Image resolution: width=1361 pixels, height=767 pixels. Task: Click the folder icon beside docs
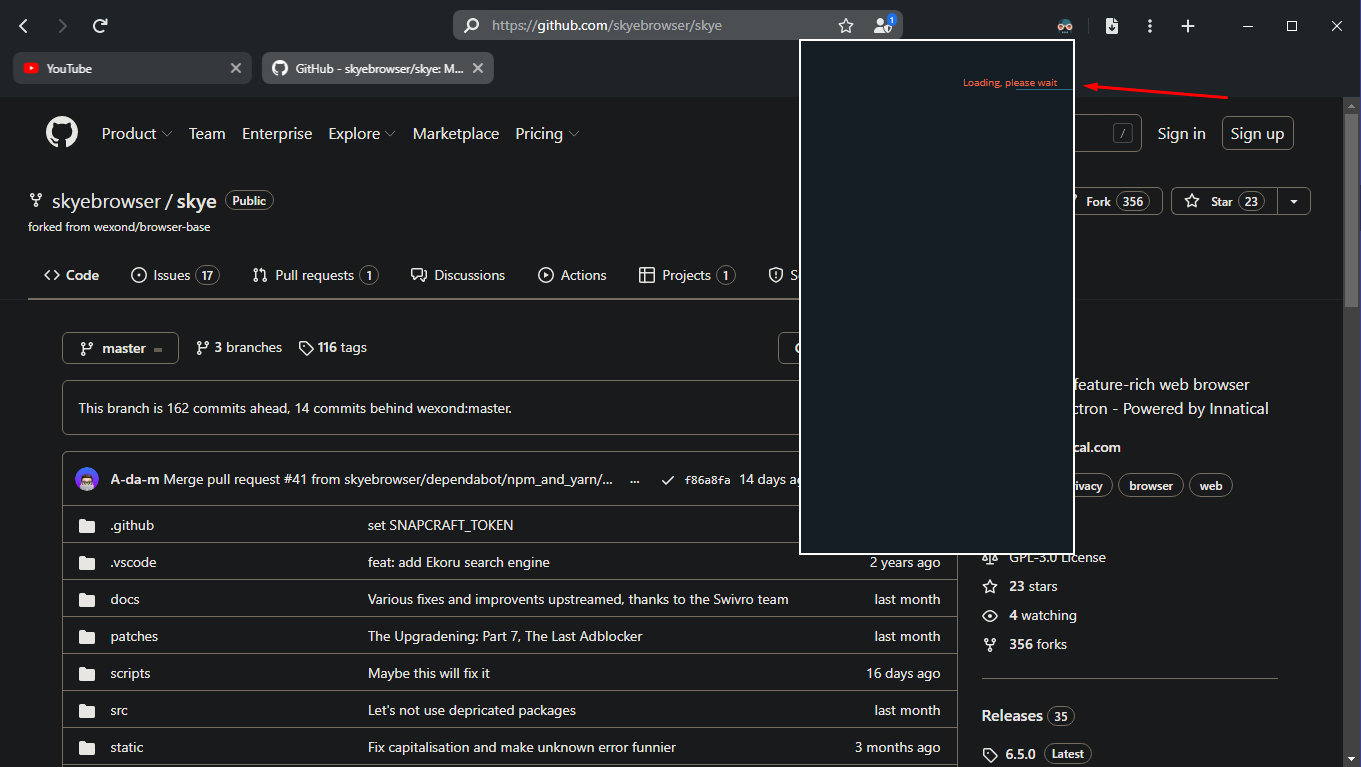point(87,598)
